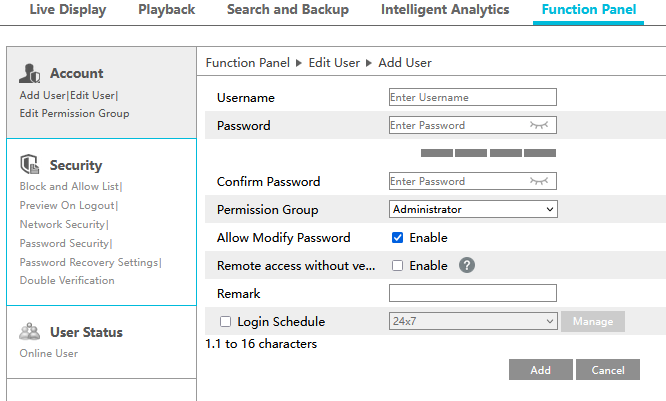Screen dimensions: 666x401
Task: Click the password strength indicator bar
Action: pyautogui.click(x=488, y=153)
